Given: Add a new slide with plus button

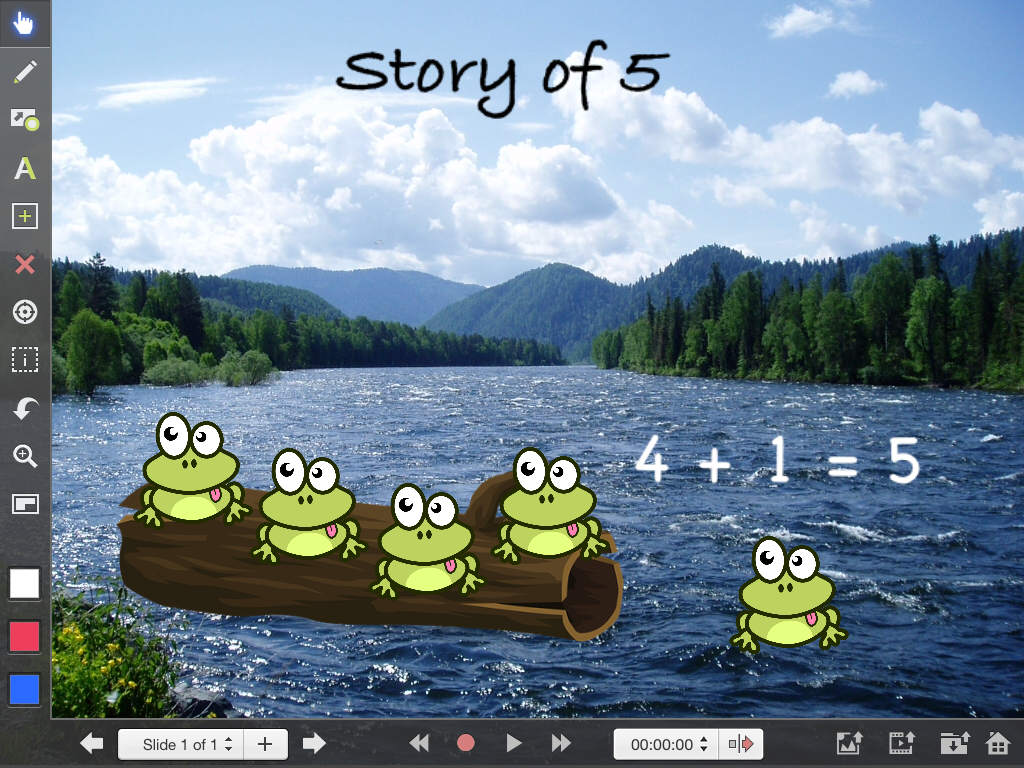Looking at the screenshot, I should (265, 744).
